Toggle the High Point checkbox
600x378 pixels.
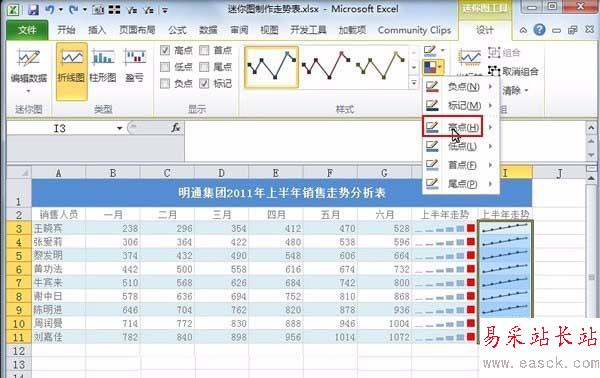tap(165, 50)
